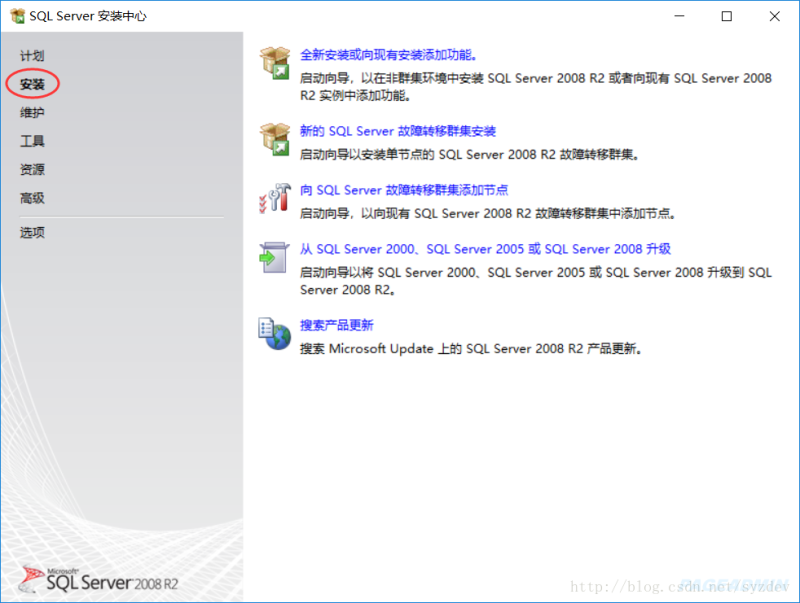Maximize the installation center window

coord(727,16)
